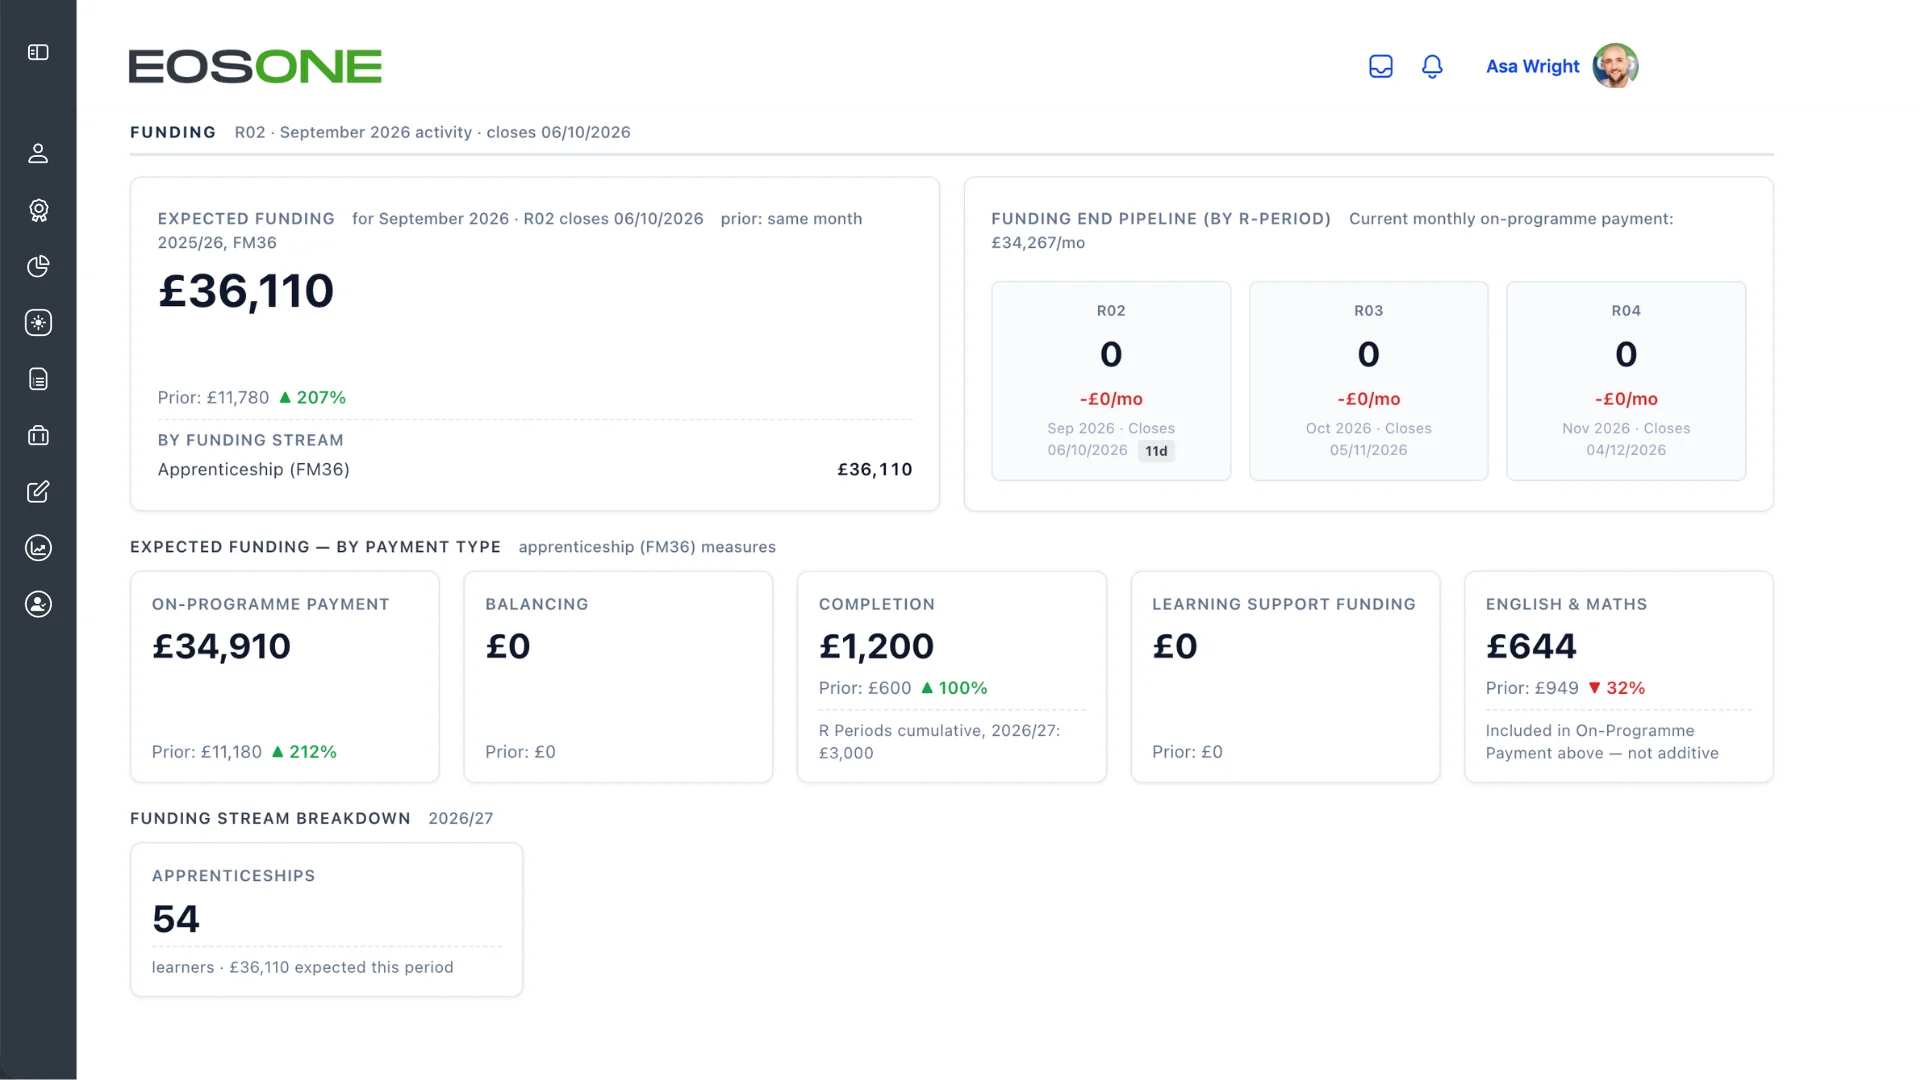Open the inbox tray icon
The image size is (1920, 1080).
(x=1381, y=66)
